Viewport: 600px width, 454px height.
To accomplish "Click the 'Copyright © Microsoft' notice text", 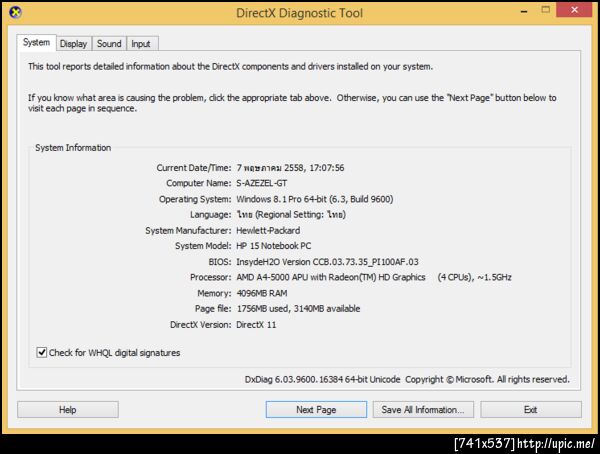I will (487, 379).
